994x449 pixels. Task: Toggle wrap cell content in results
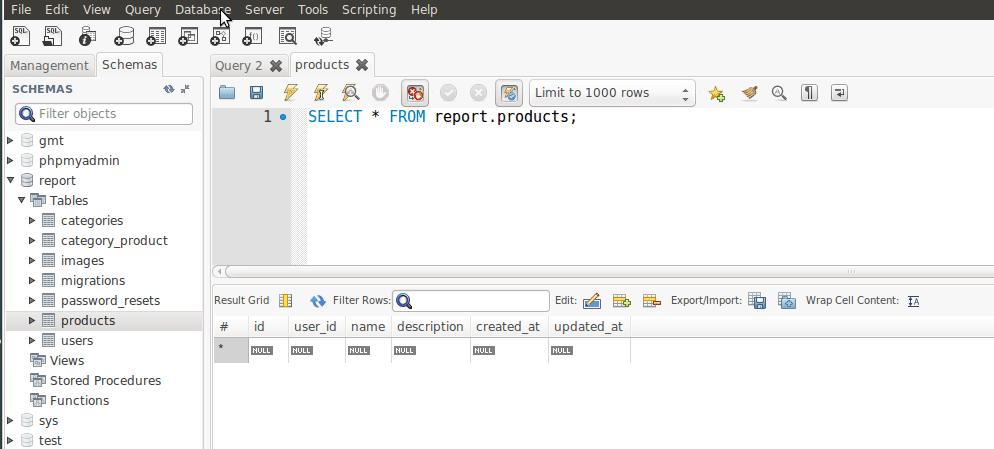[913, 301]
